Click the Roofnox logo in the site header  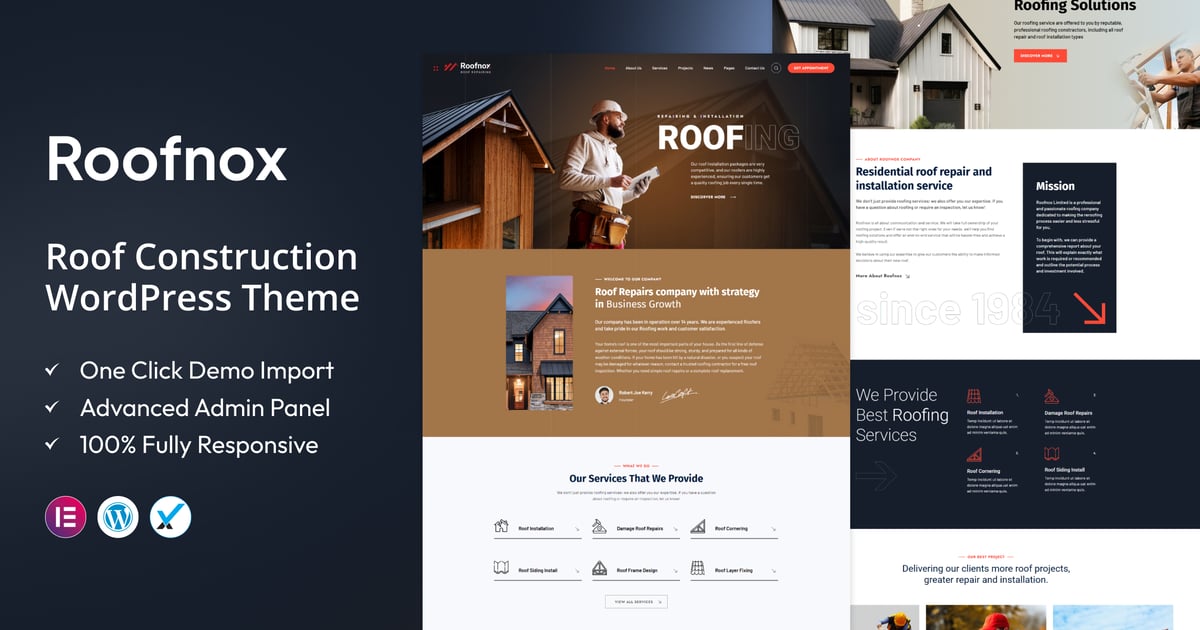pyautogui.click(x=468, y=67)
